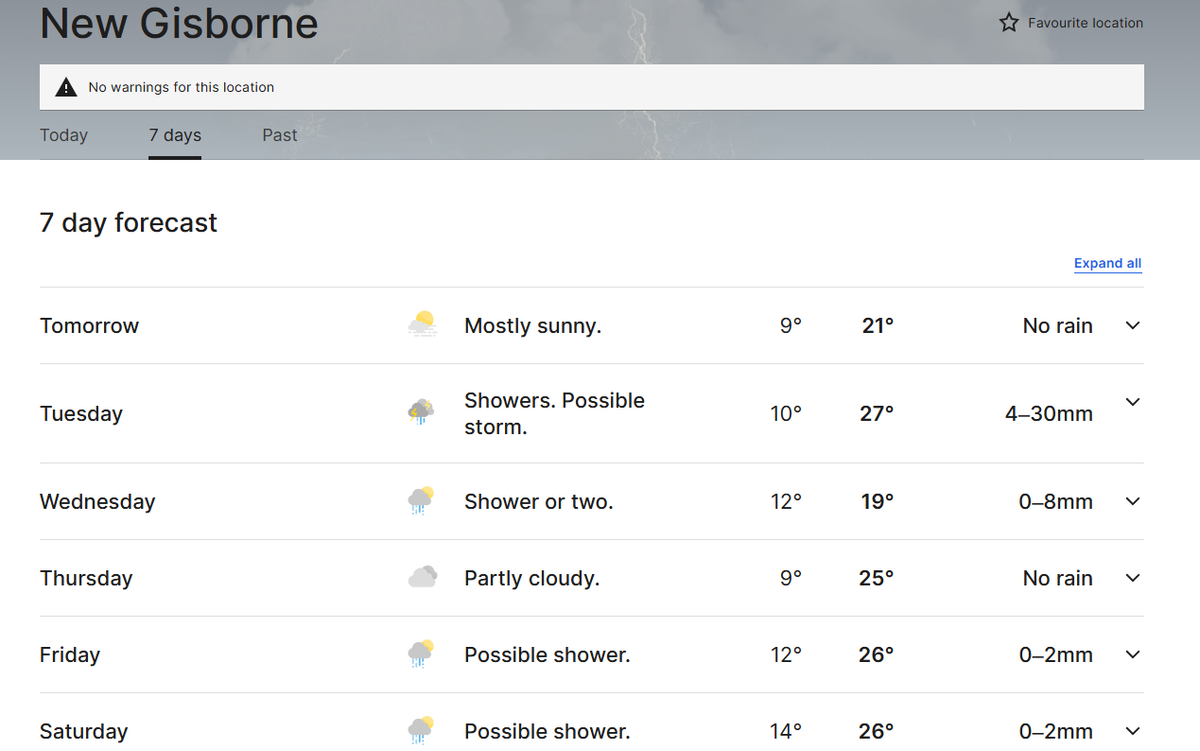Screen dimensions: 1200x751
Task: Click the Expand all link
Action: [x=1107, y=263]
